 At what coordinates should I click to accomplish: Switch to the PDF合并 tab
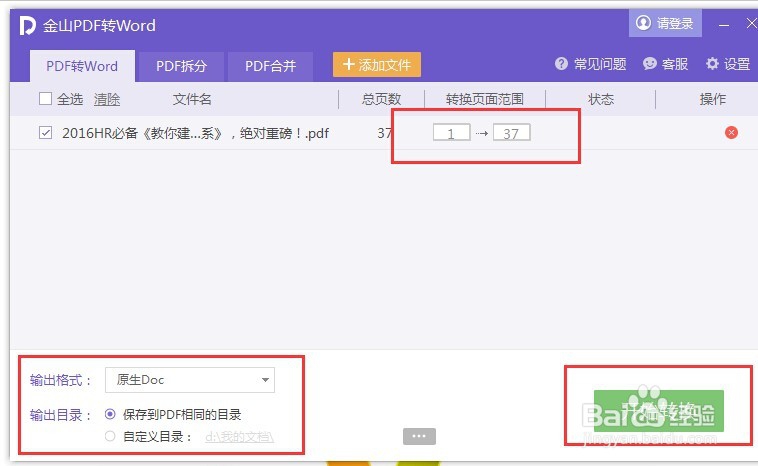pyautogui.click(x=270, y=66)
